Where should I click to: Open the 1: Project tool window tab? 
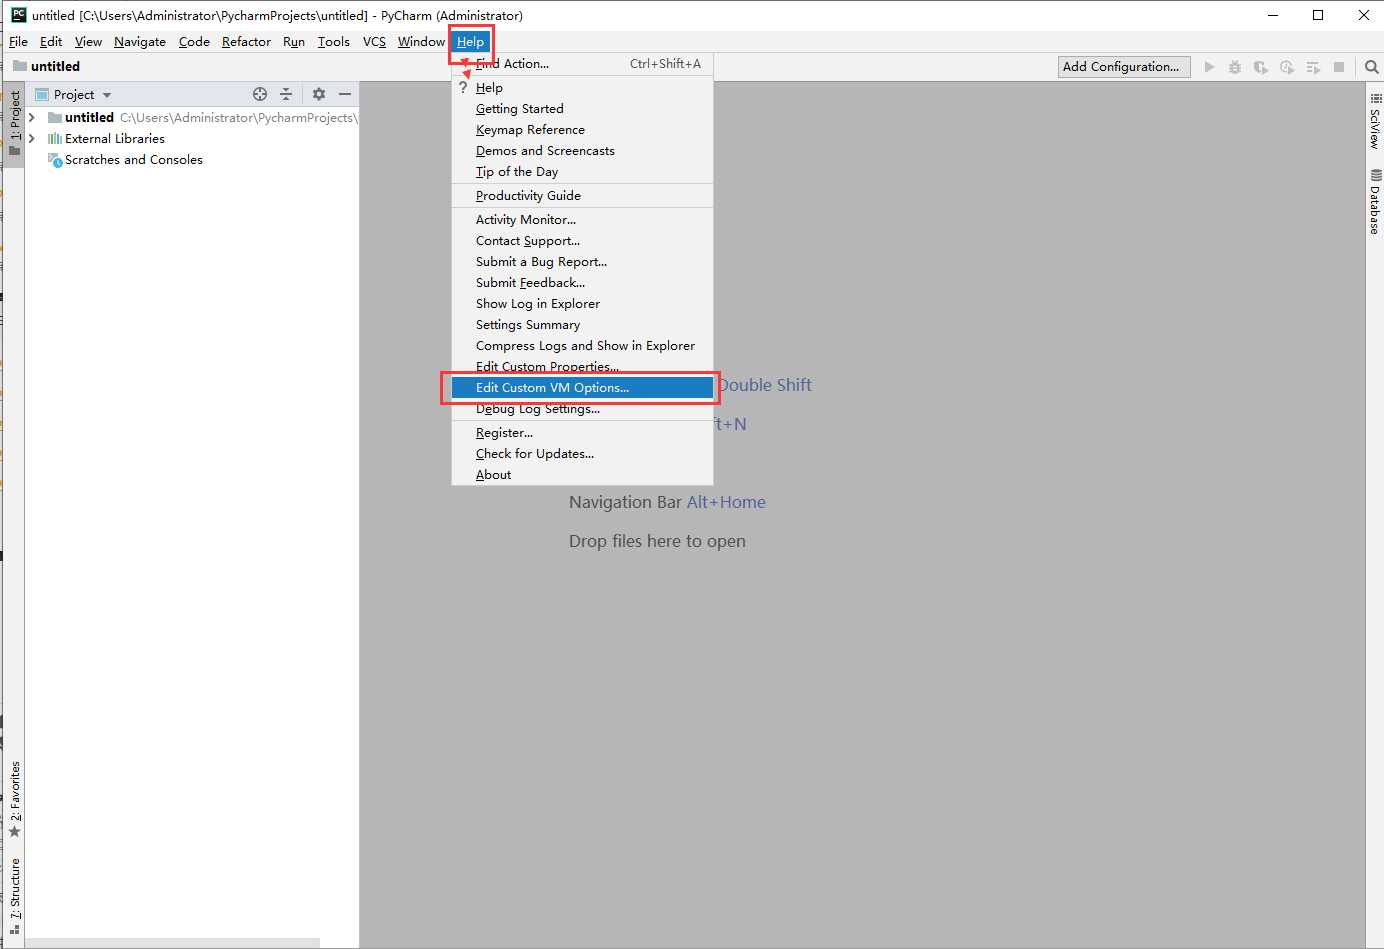tap(14, 124)
